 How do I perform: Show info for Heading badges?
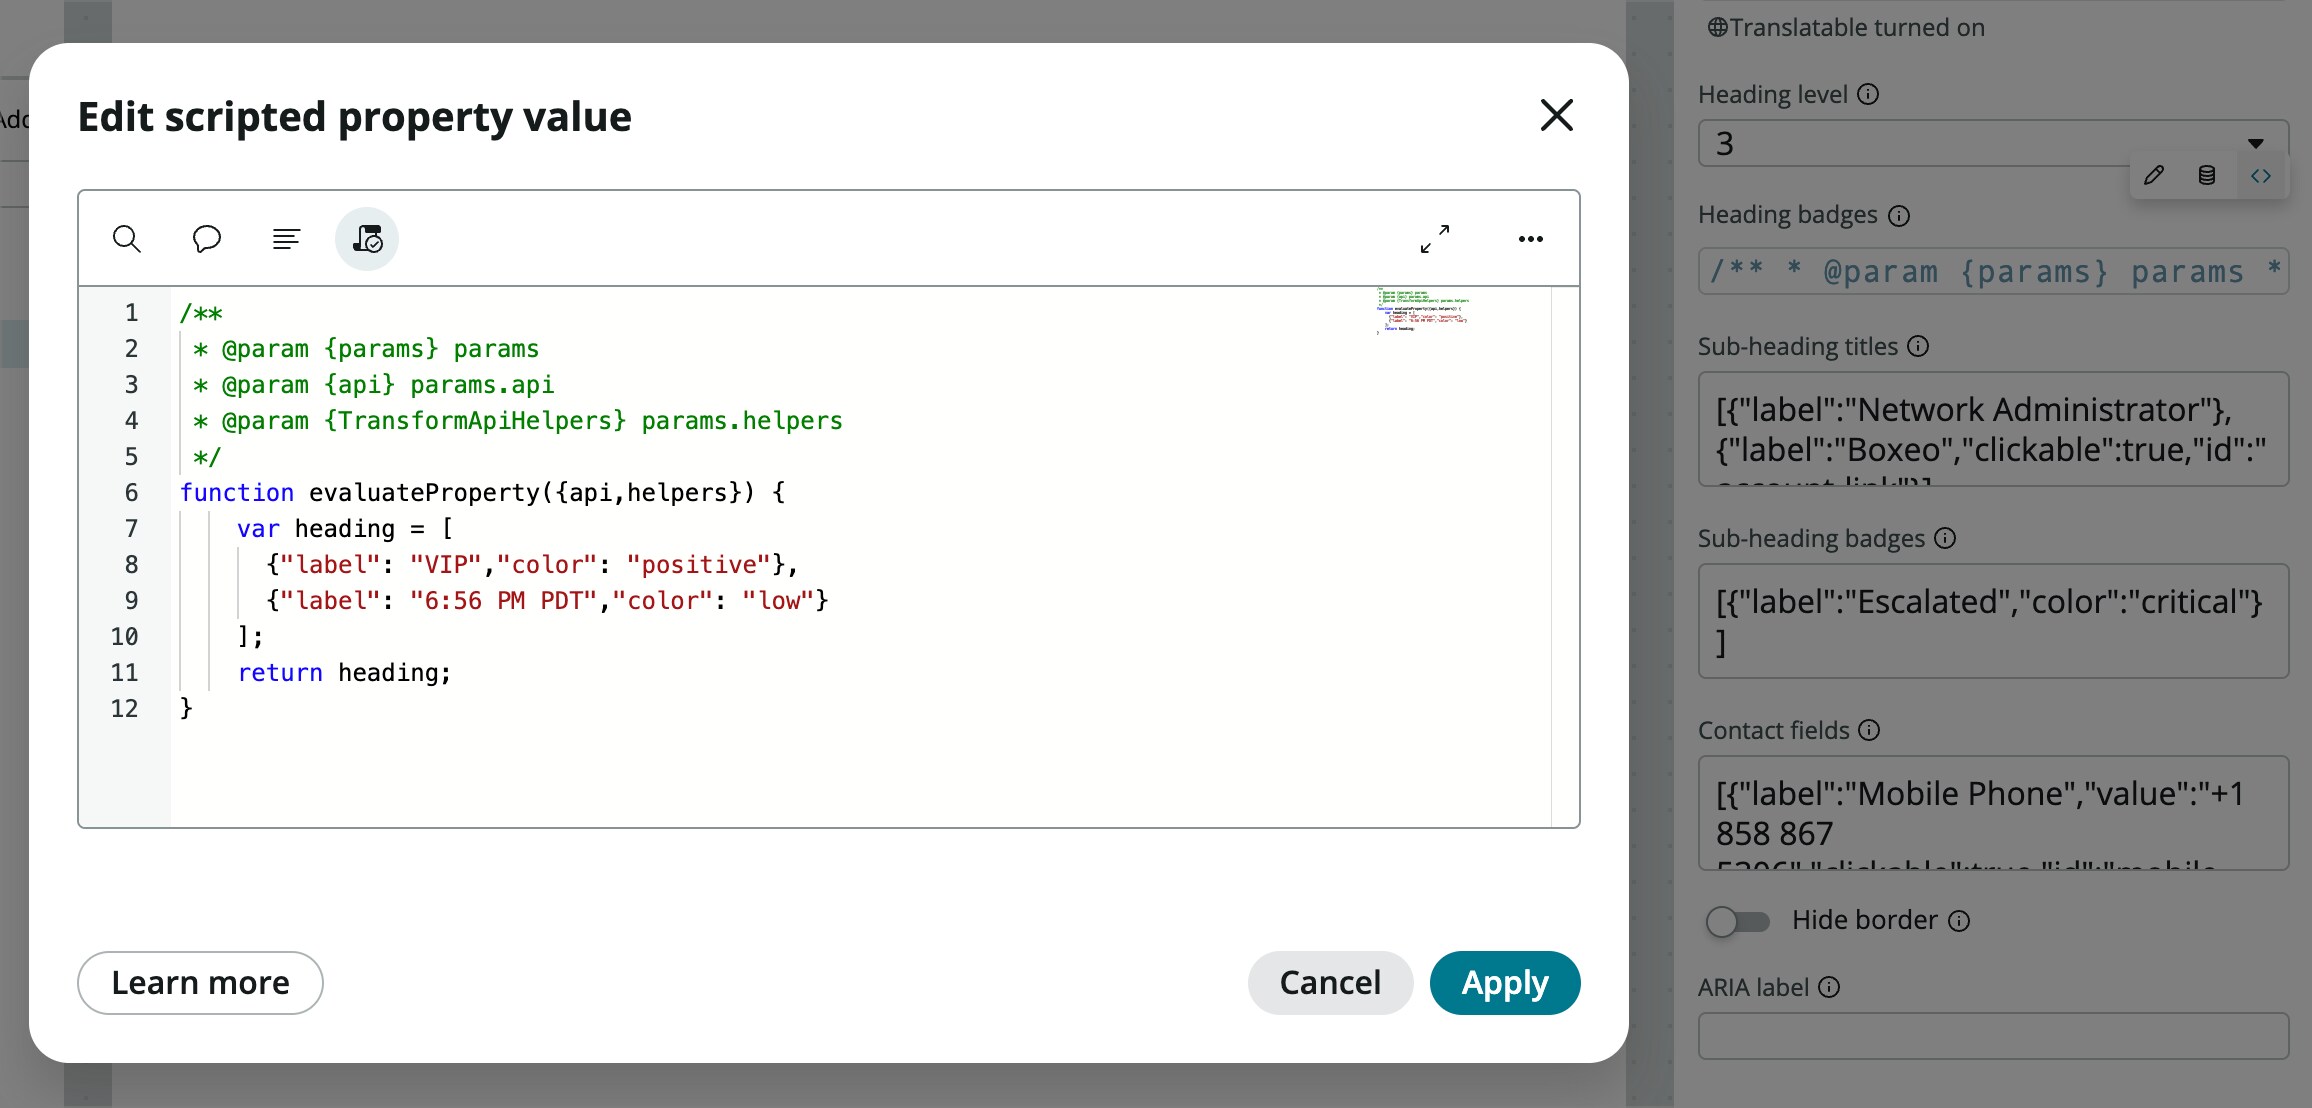[x=1899, y=215]
